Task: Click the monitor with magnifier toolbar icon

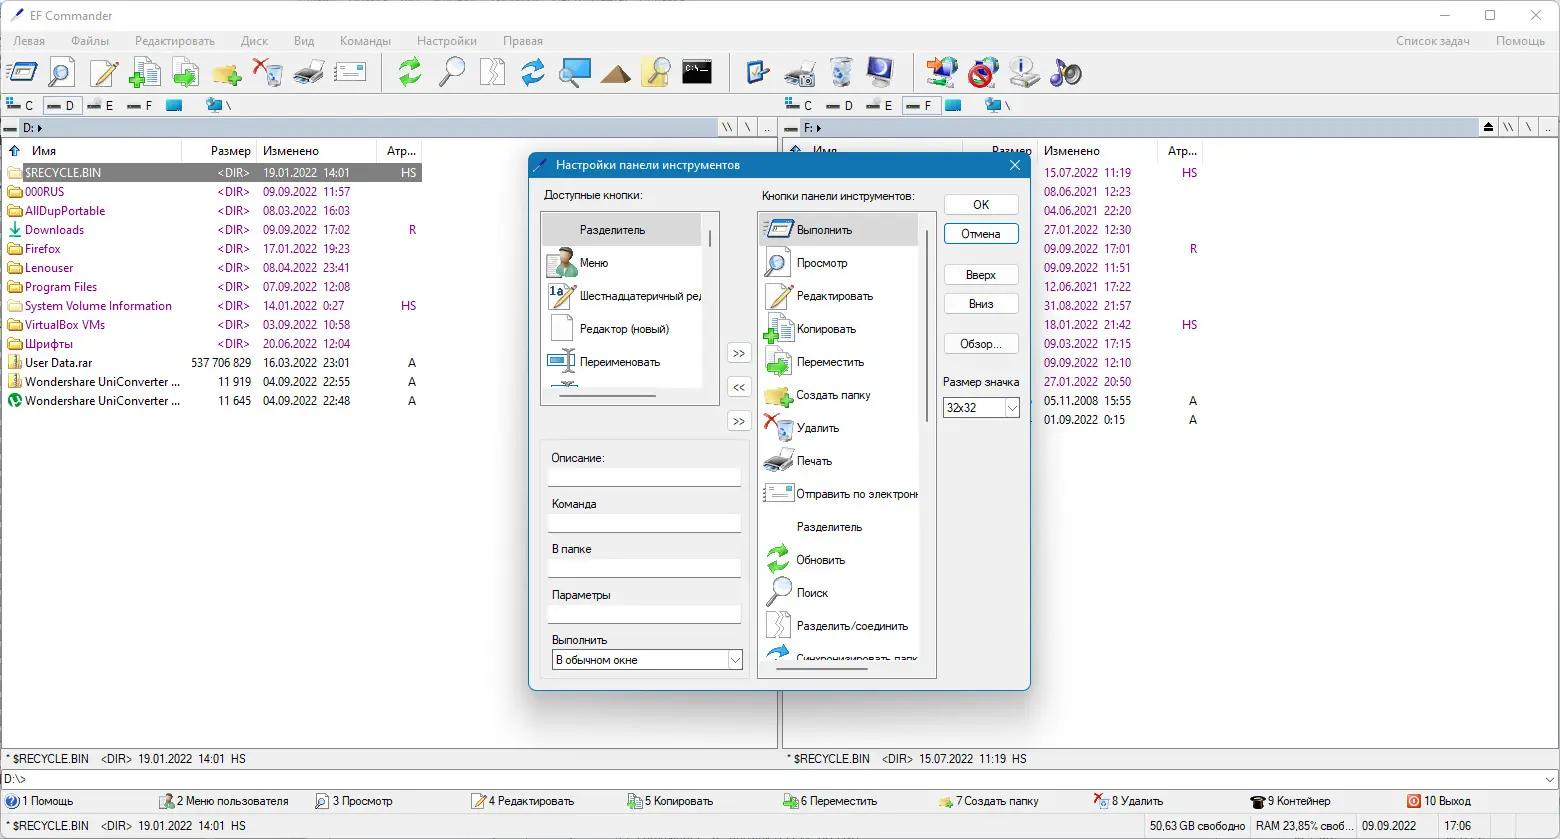Action: 574,72
